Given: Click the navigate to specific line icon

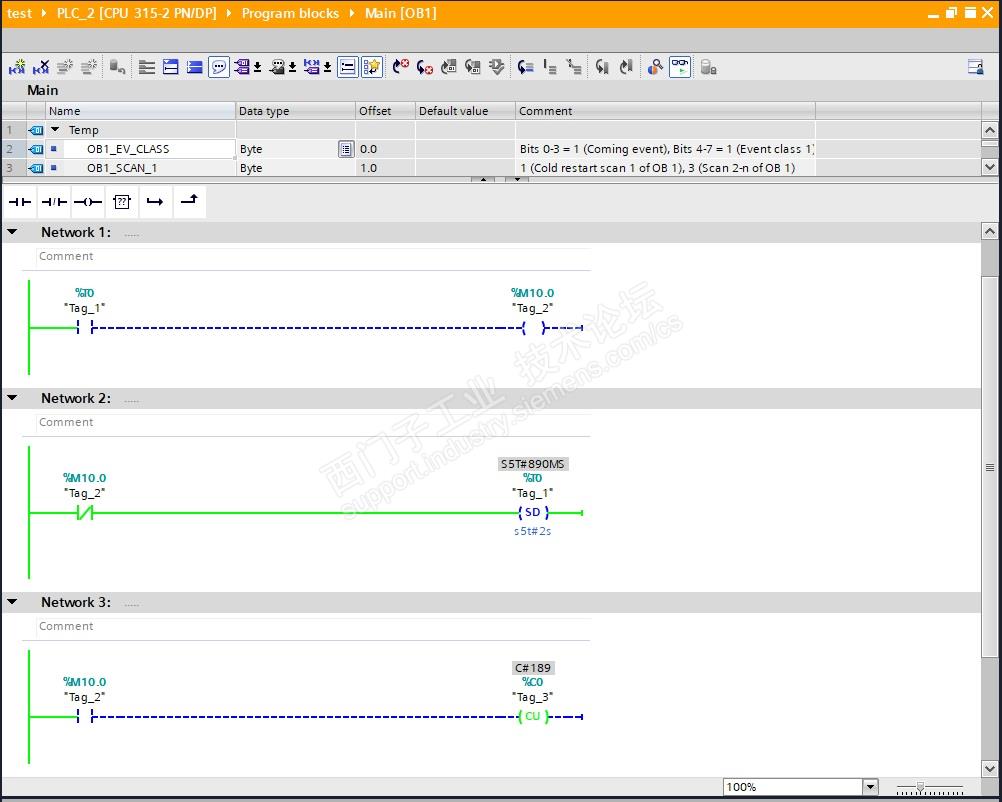Looking at the screenshot, I should 526,66.
